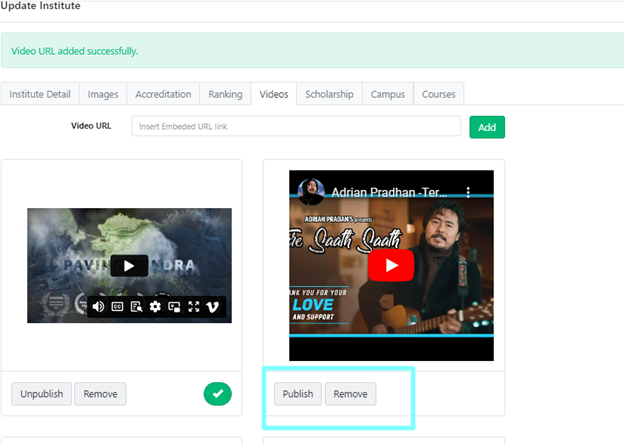Switch to Campus tab
This screenshot has height=445, width=624.
point(388,94)
